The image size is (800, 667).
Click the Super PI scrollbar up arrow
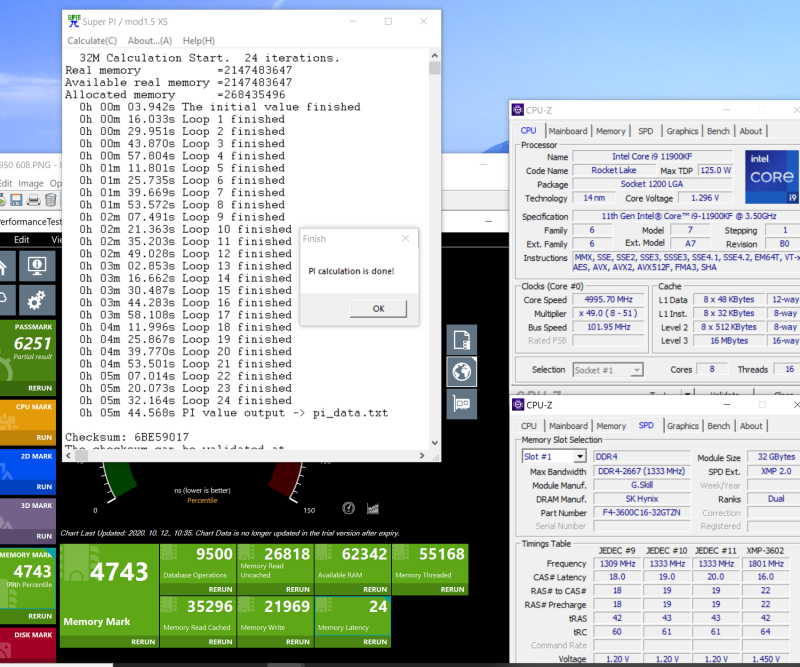(435, 56)
